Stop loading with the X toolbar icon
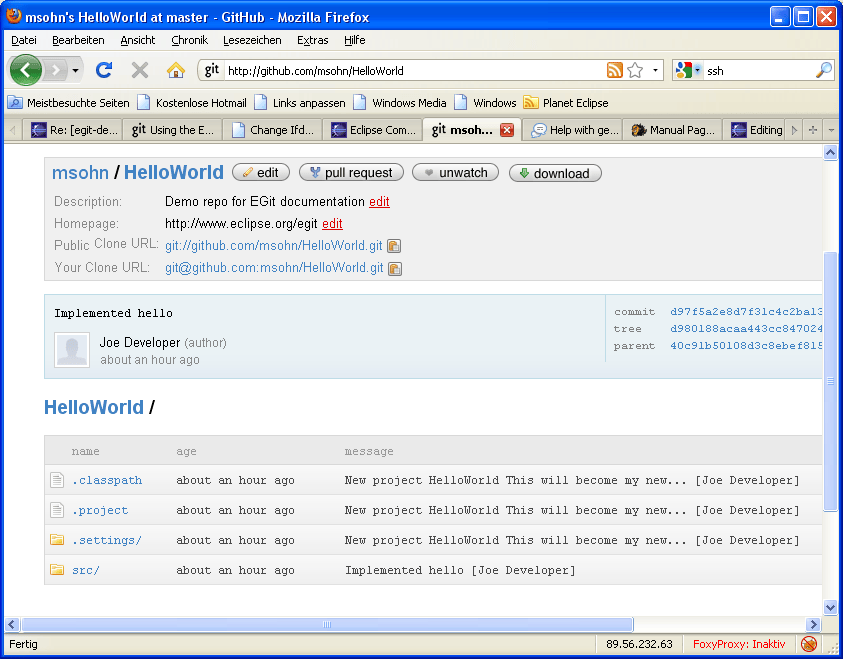Image resolution: width=843 pixels, height=659 pixels. point(140,70)
